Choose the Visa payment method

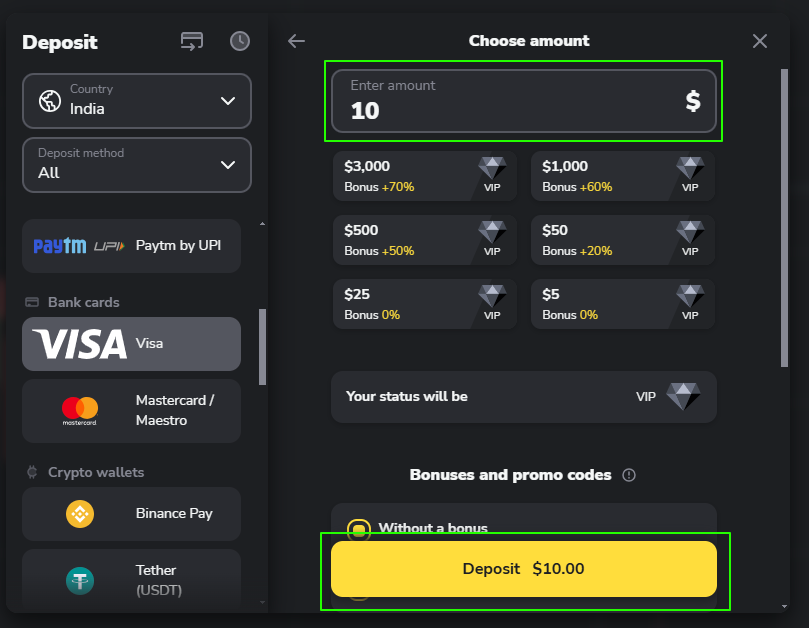click(131, 344)
